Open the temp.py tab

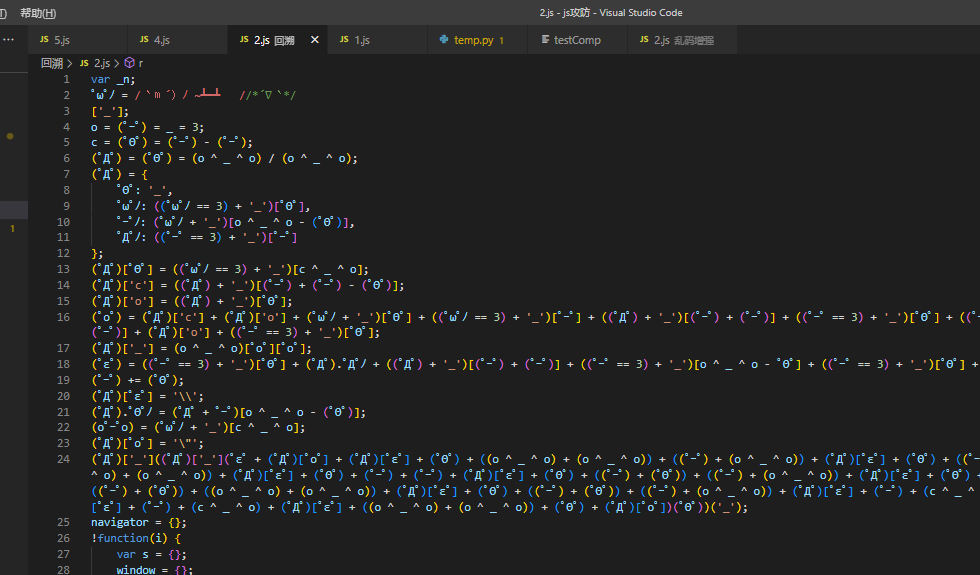(x=478, y=39)
